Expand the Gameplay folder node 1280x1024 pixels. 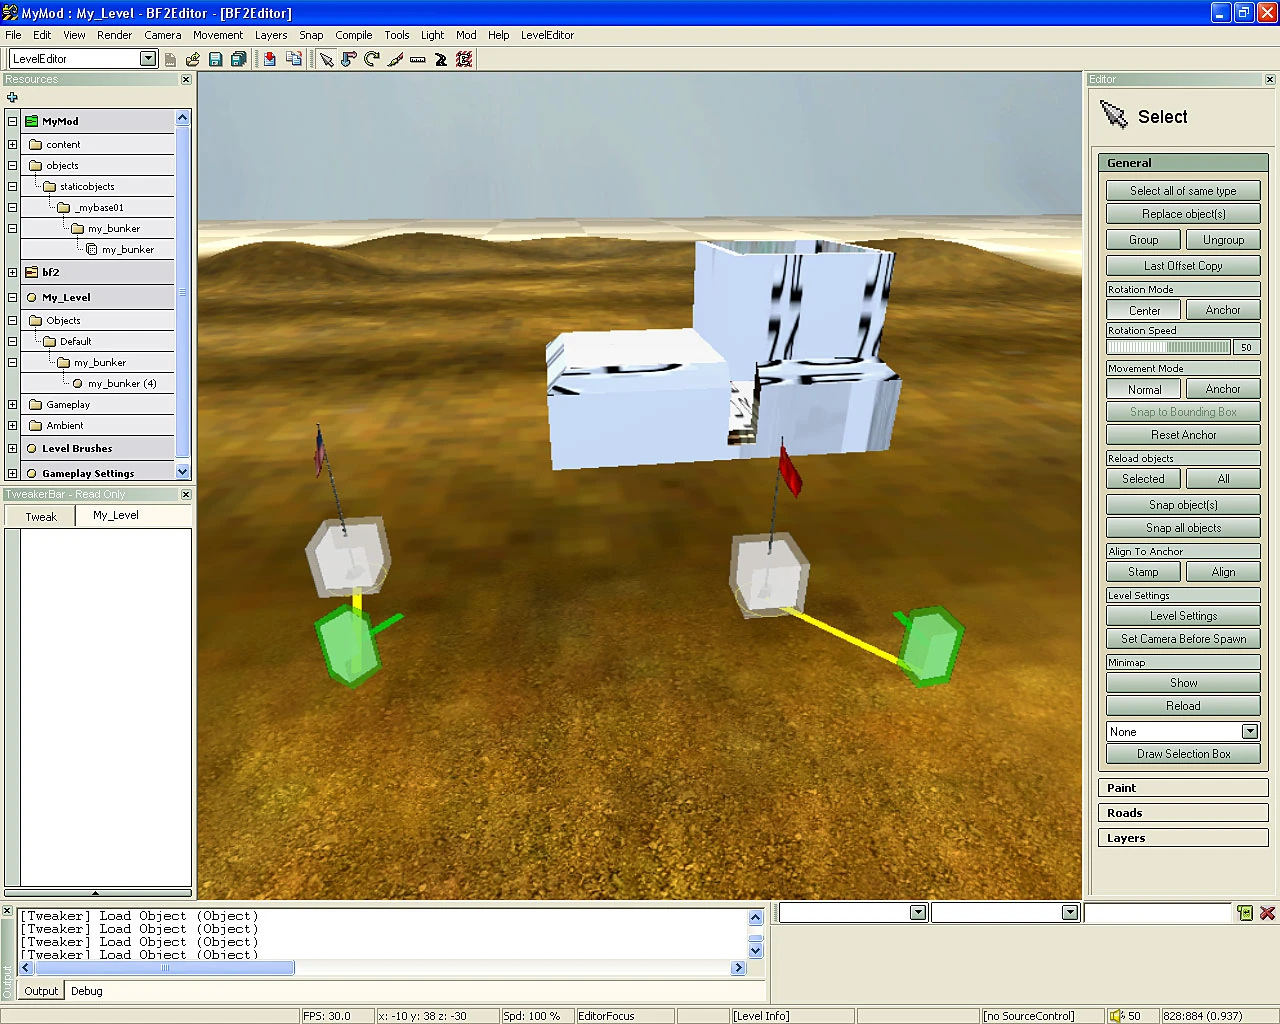[12, 405]
